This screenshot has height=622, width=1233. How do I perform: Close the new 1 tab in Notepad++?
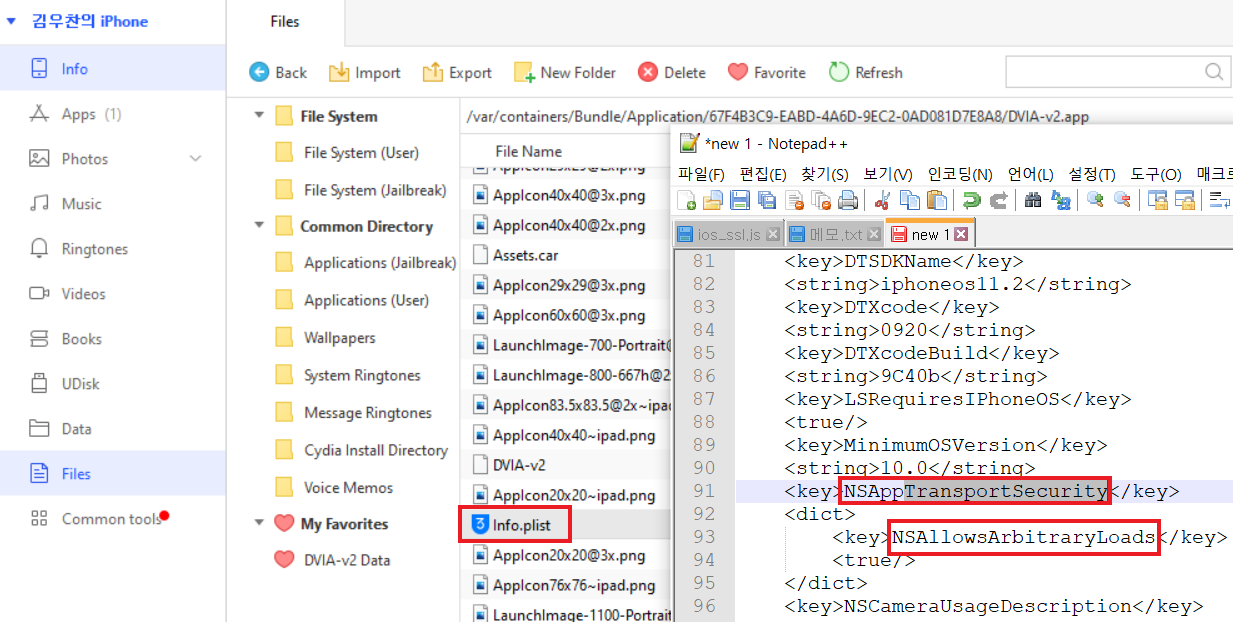(x=961, y=235)
